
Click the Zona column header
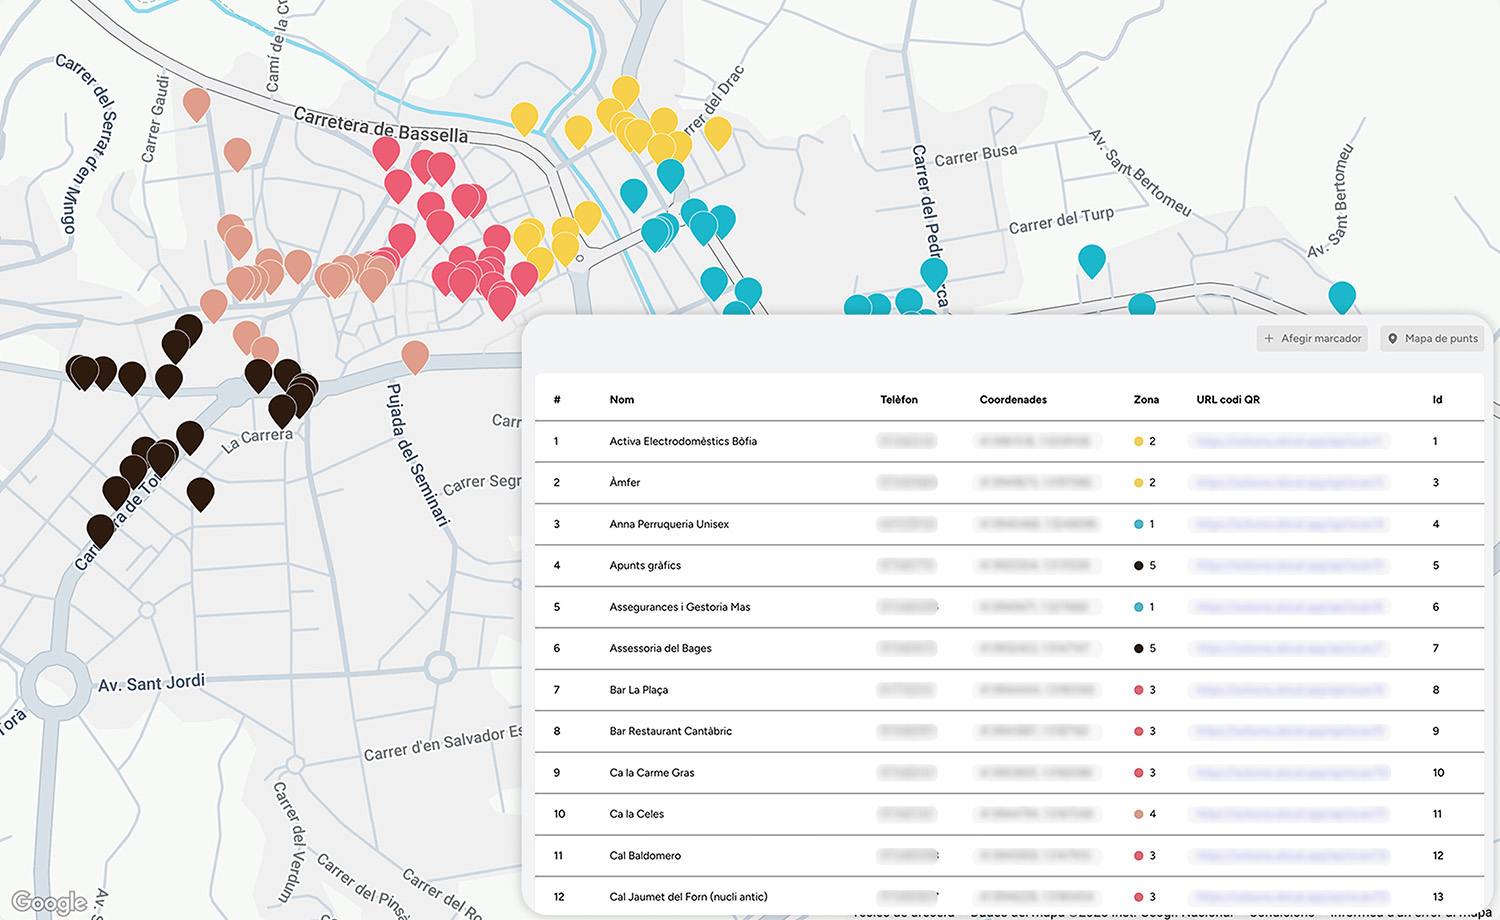[1146, 400]
